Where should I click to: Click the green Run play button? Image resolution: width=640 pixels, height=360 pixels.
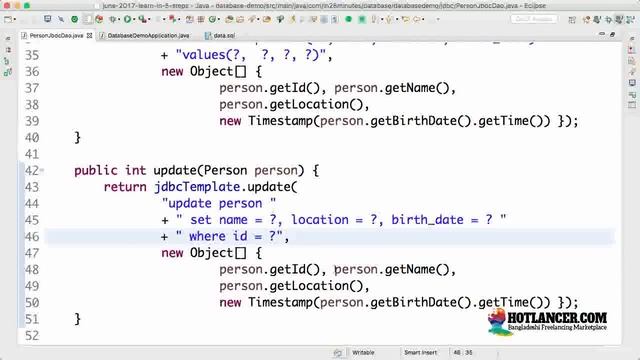click(128, 19)
